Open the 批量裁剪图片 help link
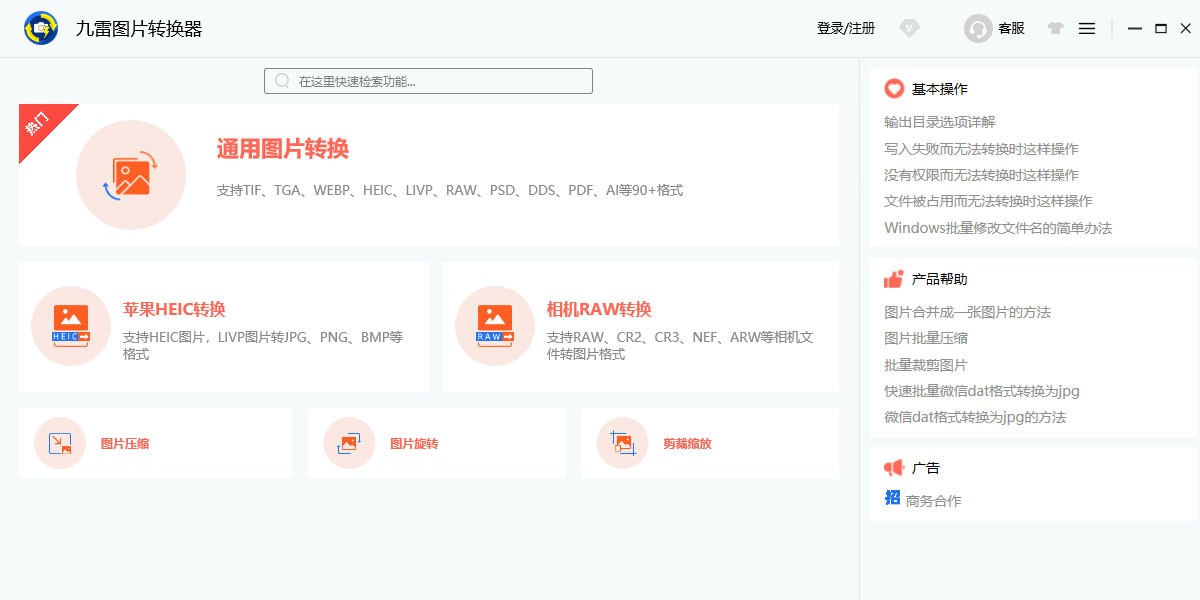 pyautogui.click(x=925, y=365)
